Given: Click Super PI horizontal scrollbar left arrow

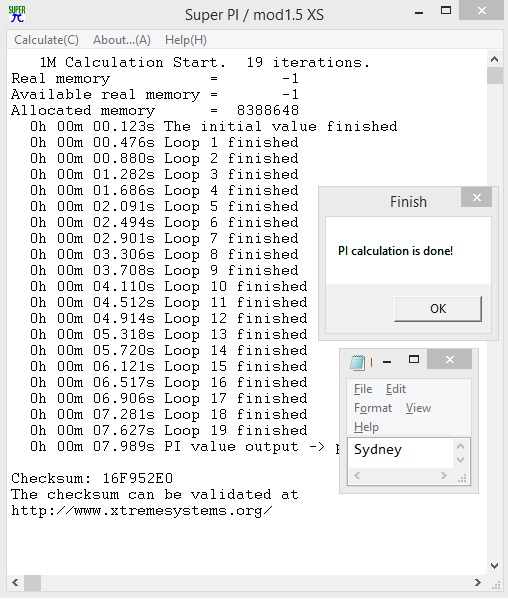Looking at the screenshot, I should pos(15,583).
